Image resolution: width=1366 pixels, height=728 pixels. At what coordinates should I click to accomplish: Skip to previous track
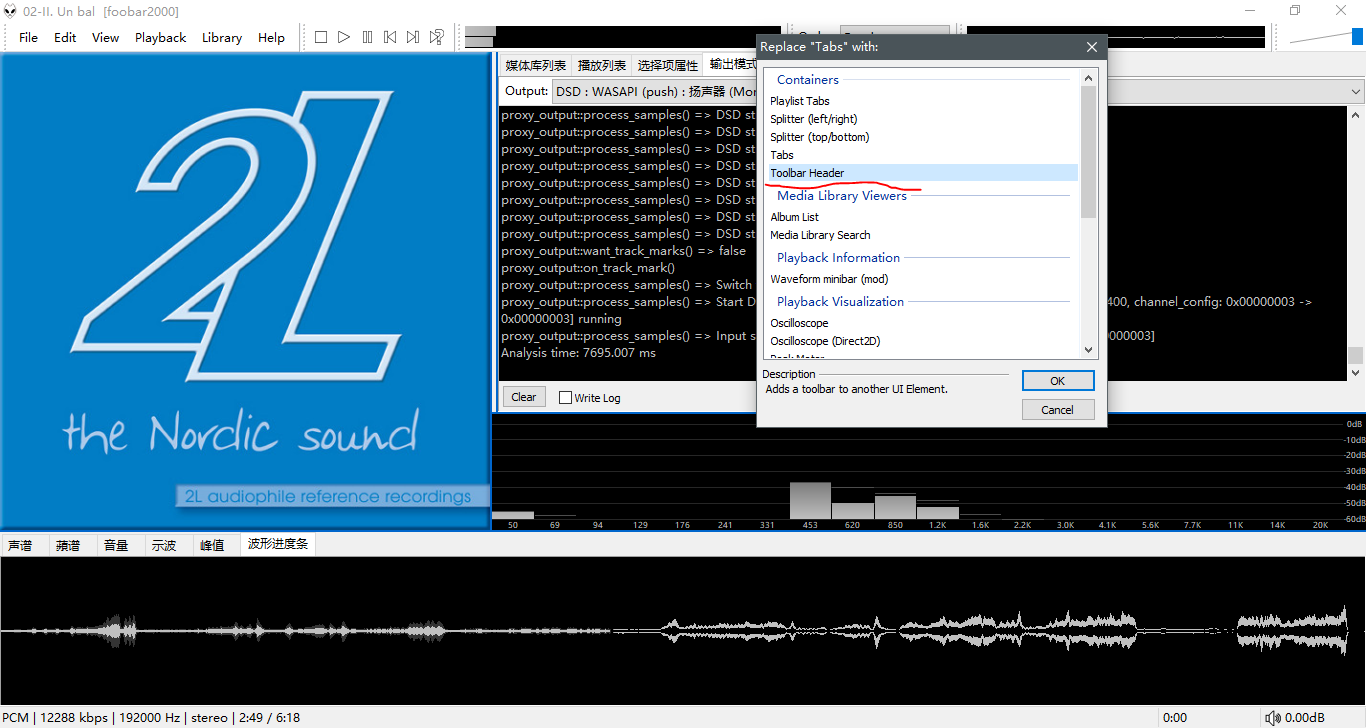coord(390,37)
